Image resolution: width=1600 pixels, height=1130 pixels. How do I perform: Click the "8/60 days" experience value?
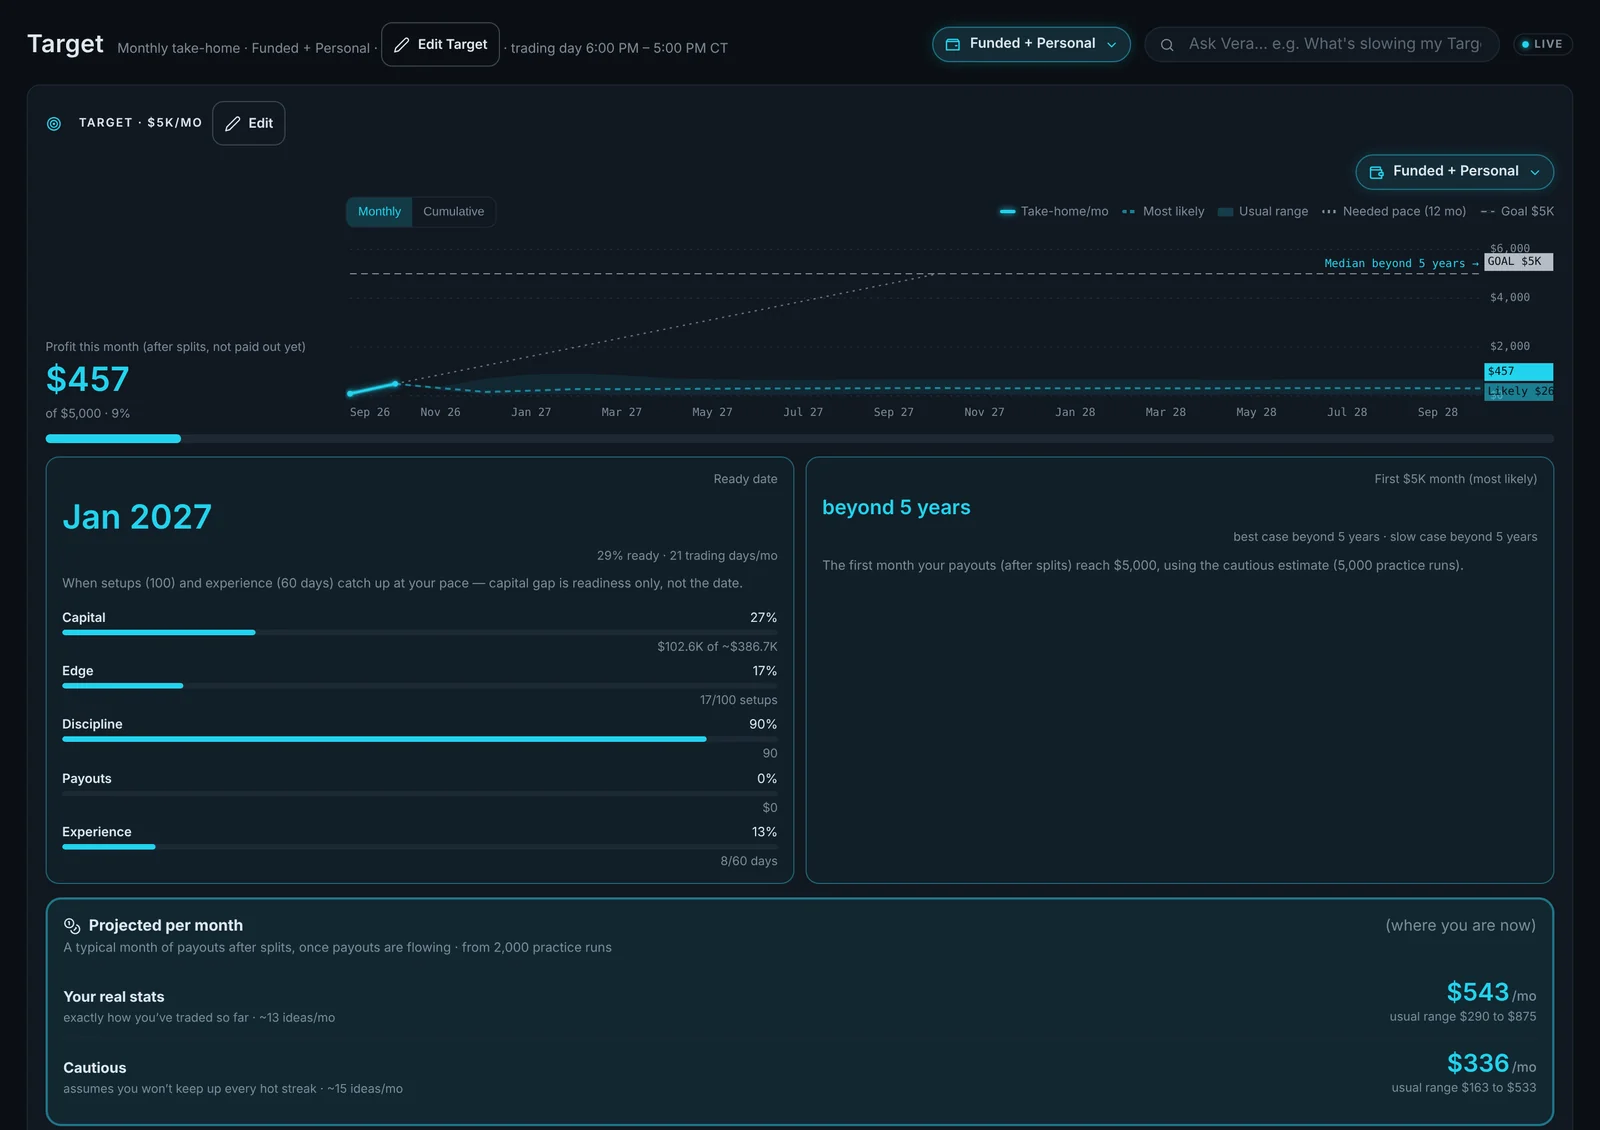(749, 862)
